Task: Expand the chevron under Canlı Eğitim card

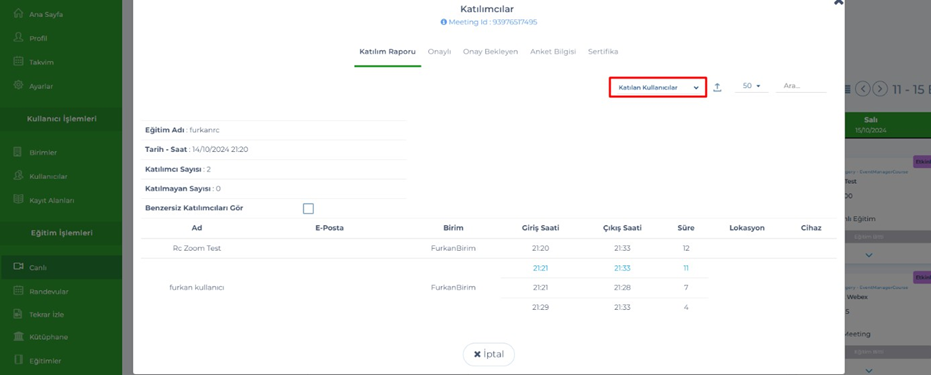Action: [x=869, y=255]
